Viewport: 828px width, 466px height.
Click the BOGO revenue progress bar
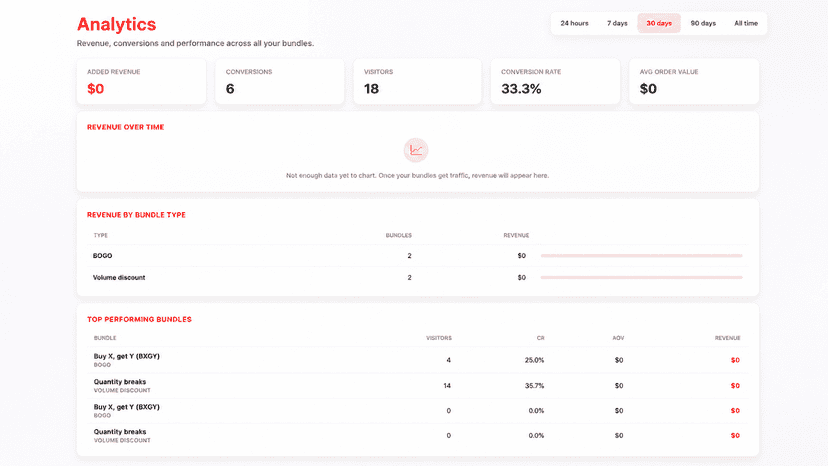pyautogui.click(x=641, y=256)
